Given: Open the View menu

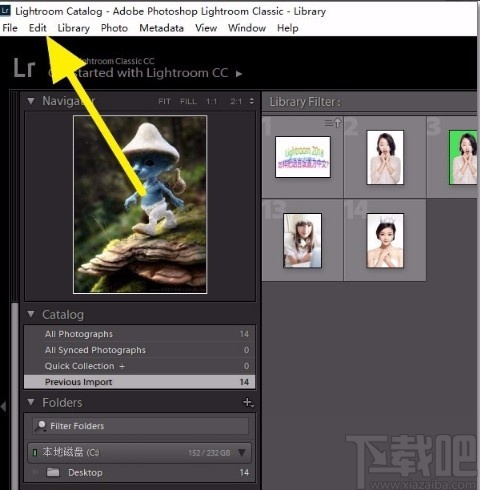Looking at the screenshot, I should click(x=206, y=28).
